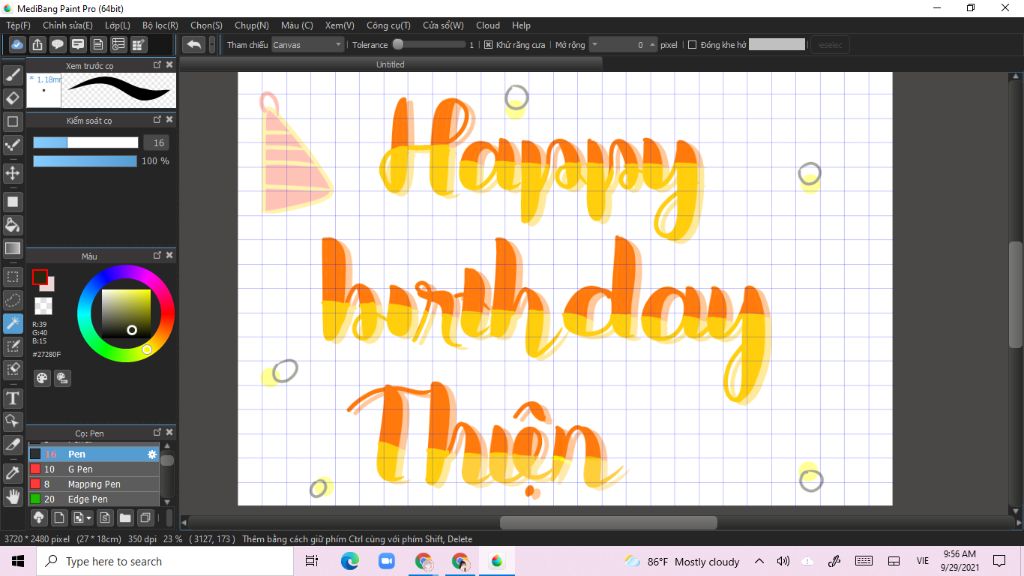Screen dimensions: 1024x576
Task: Click the brush opacity slider at 100%
Action: (85, 161)
